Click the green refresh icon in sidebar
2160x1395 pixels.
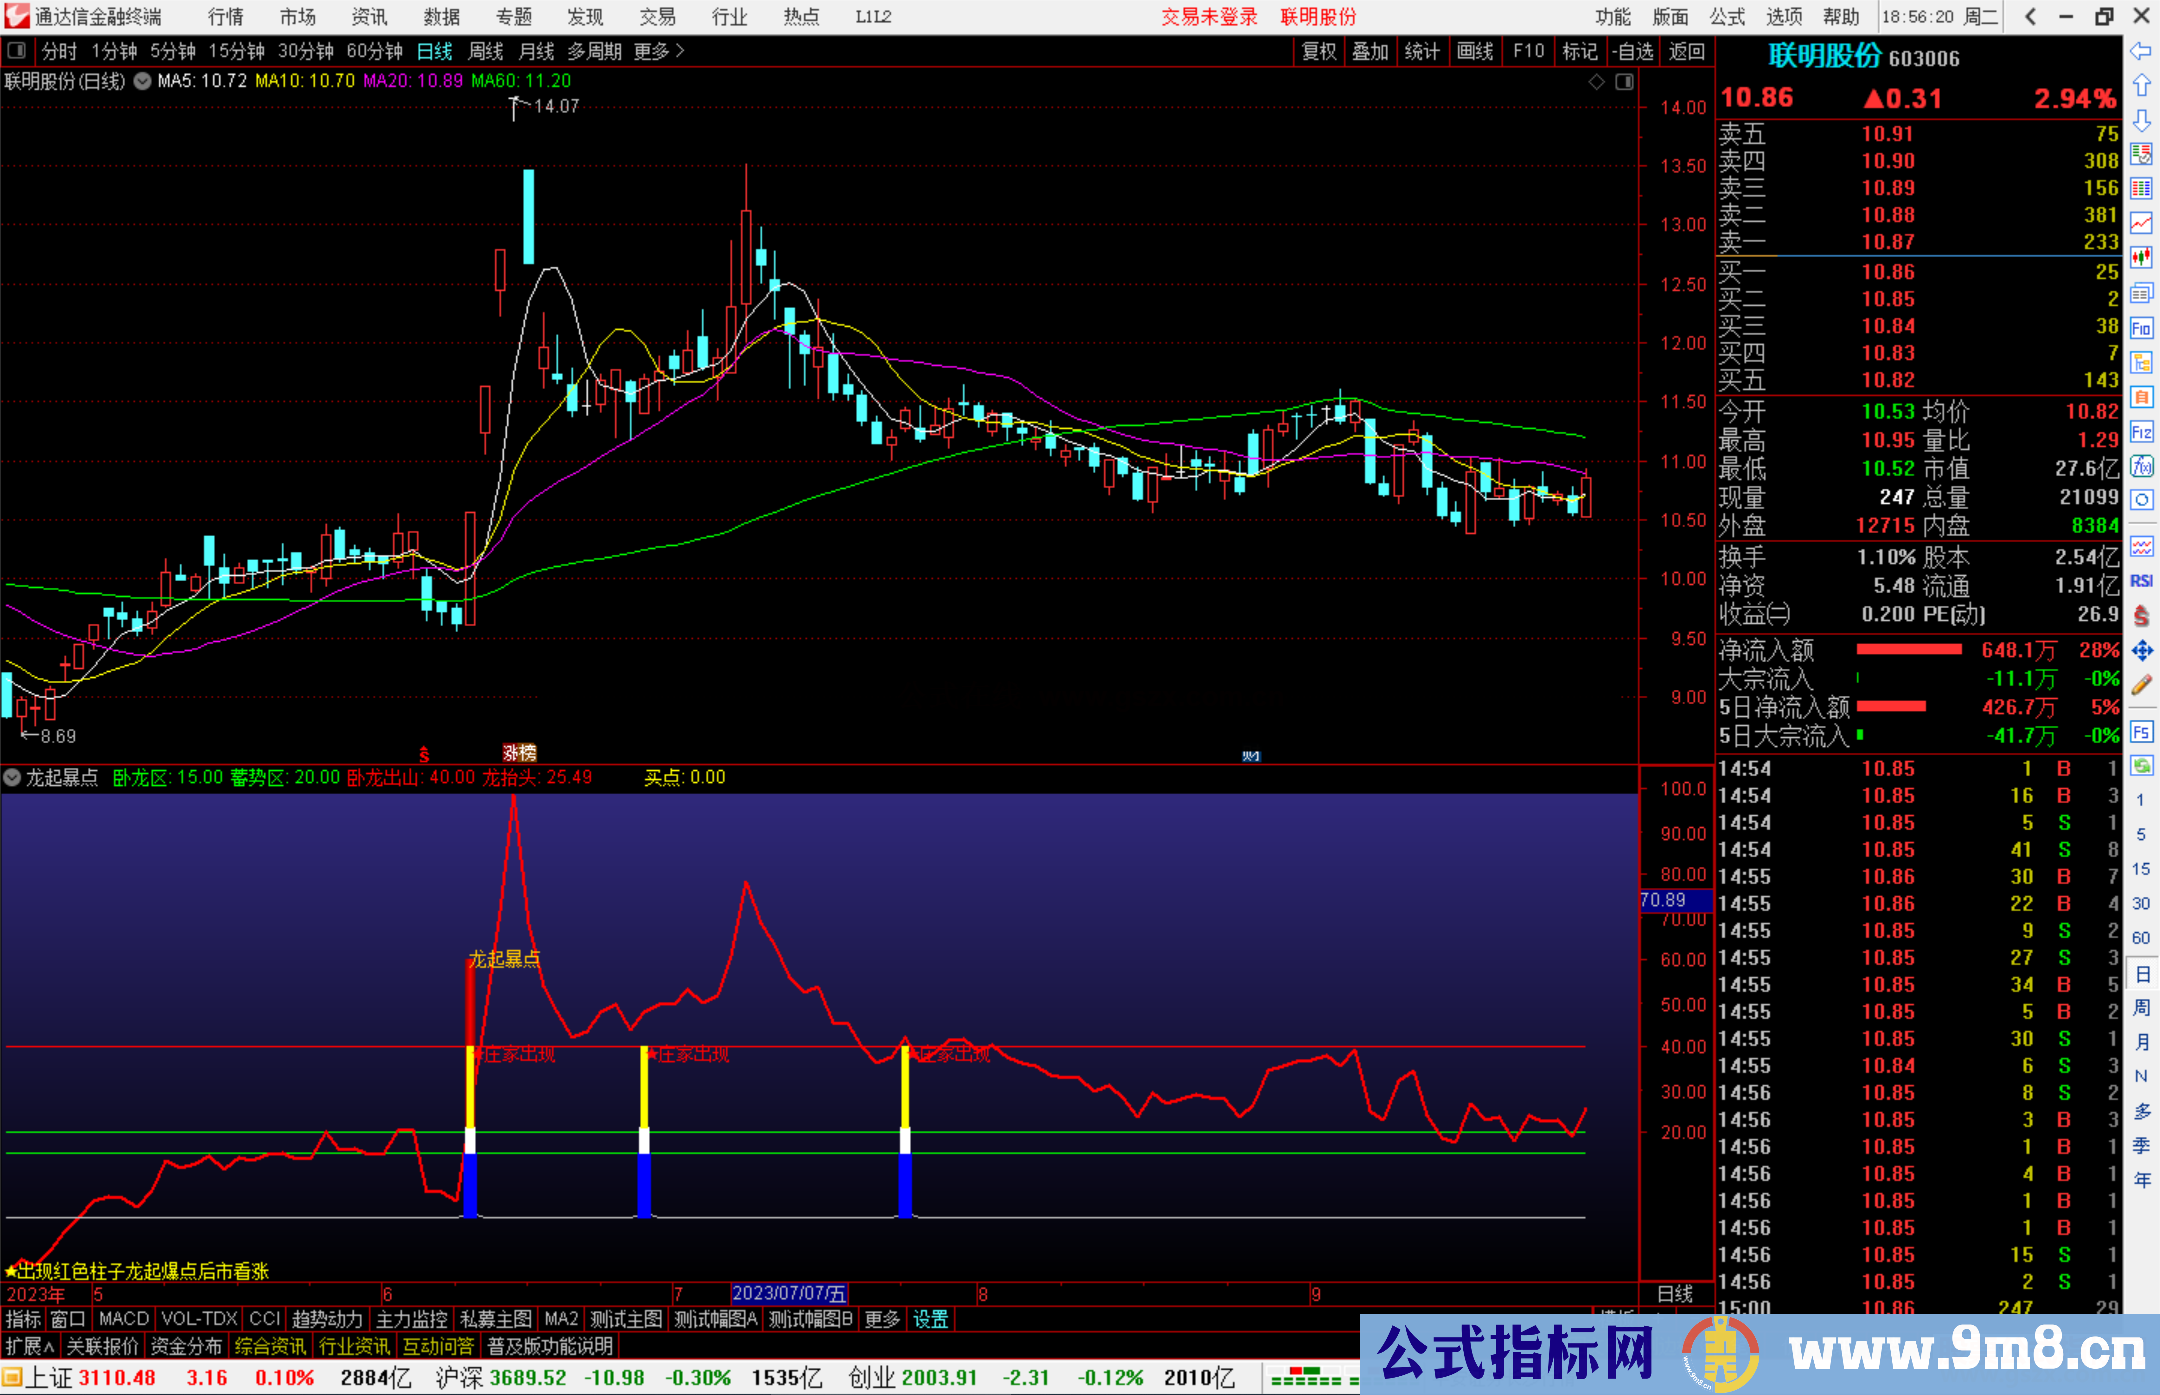[x=2141, y=766]
